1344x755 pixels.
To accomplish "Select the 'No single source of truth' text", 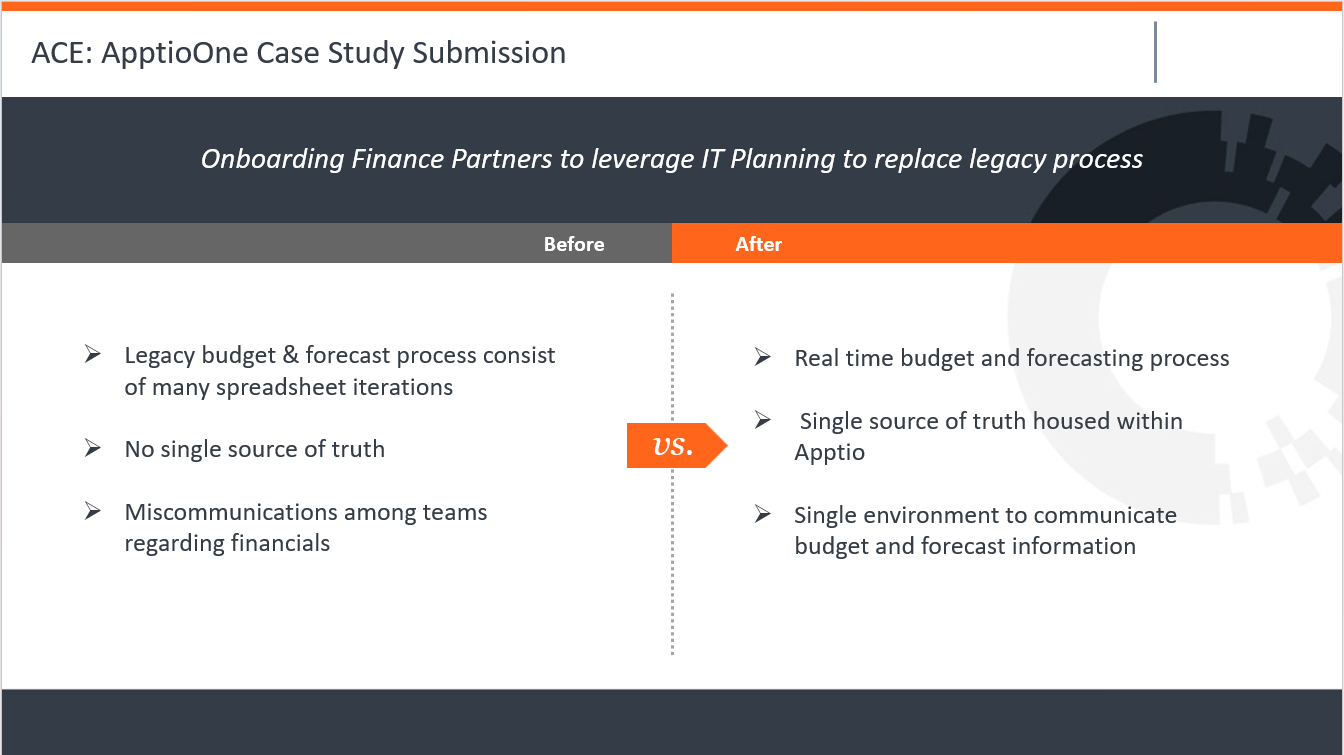I will (255, 449).
